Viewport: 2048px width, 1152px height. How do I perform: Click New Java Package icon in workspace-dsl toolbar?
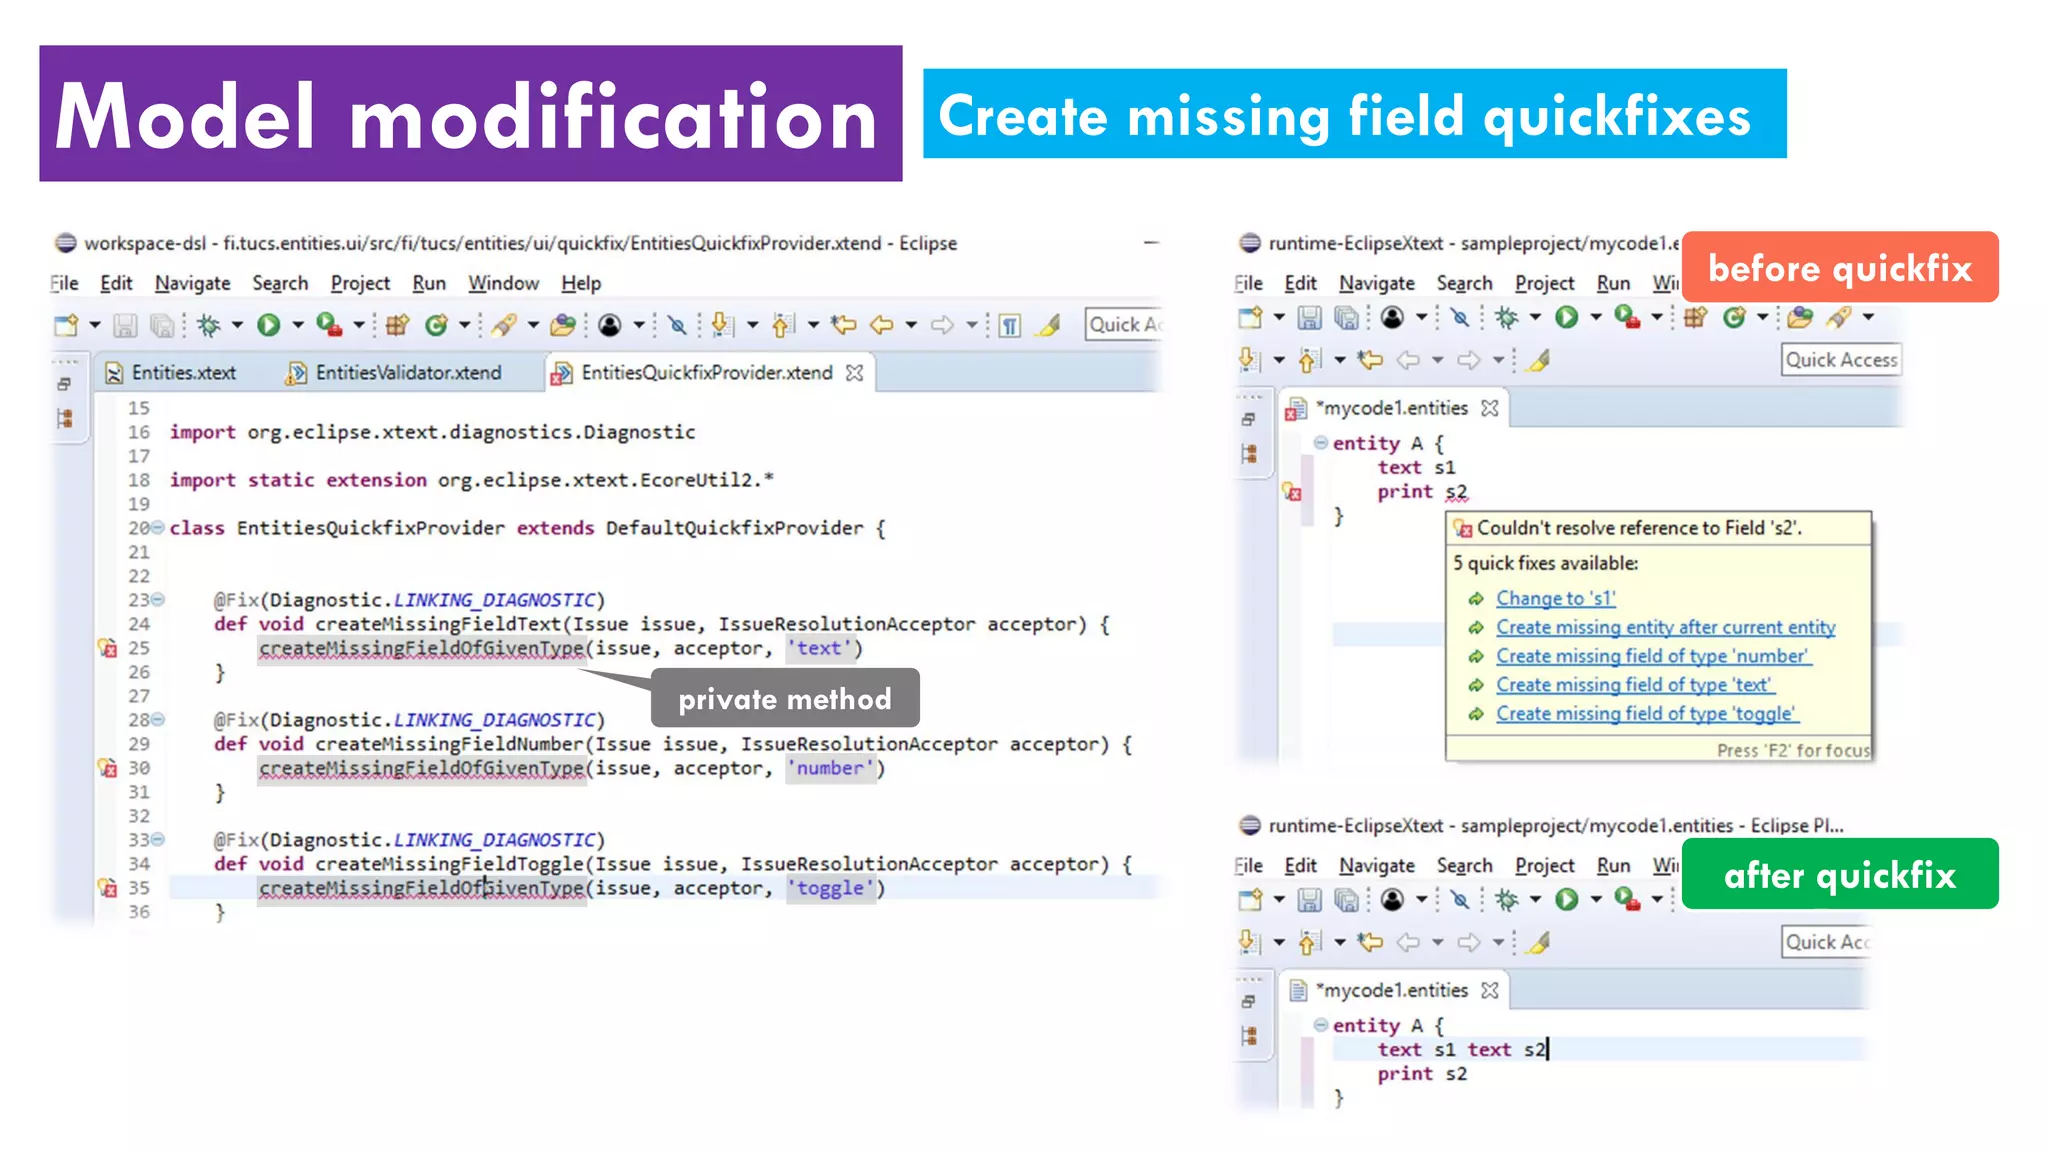coord(397,325)
